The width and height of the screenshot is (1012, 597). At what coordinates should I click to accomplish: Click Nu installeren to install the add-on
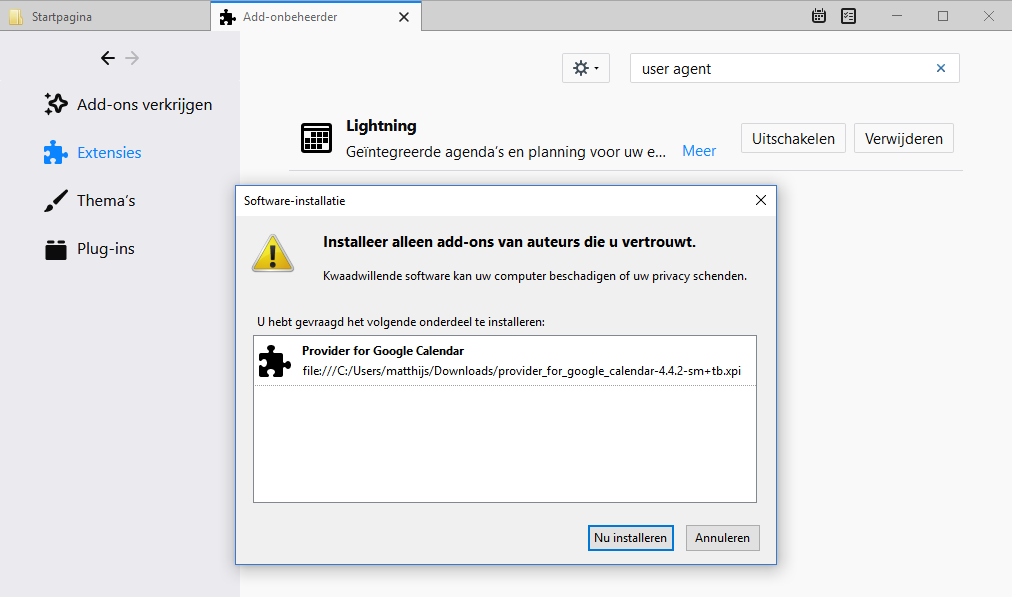[x=630, y=538]
